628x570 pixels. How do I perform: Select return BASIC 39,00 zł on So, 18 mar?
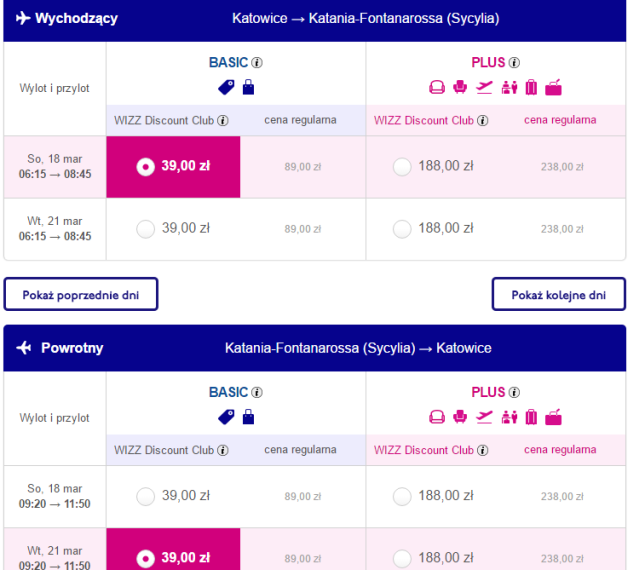point(145,496)
